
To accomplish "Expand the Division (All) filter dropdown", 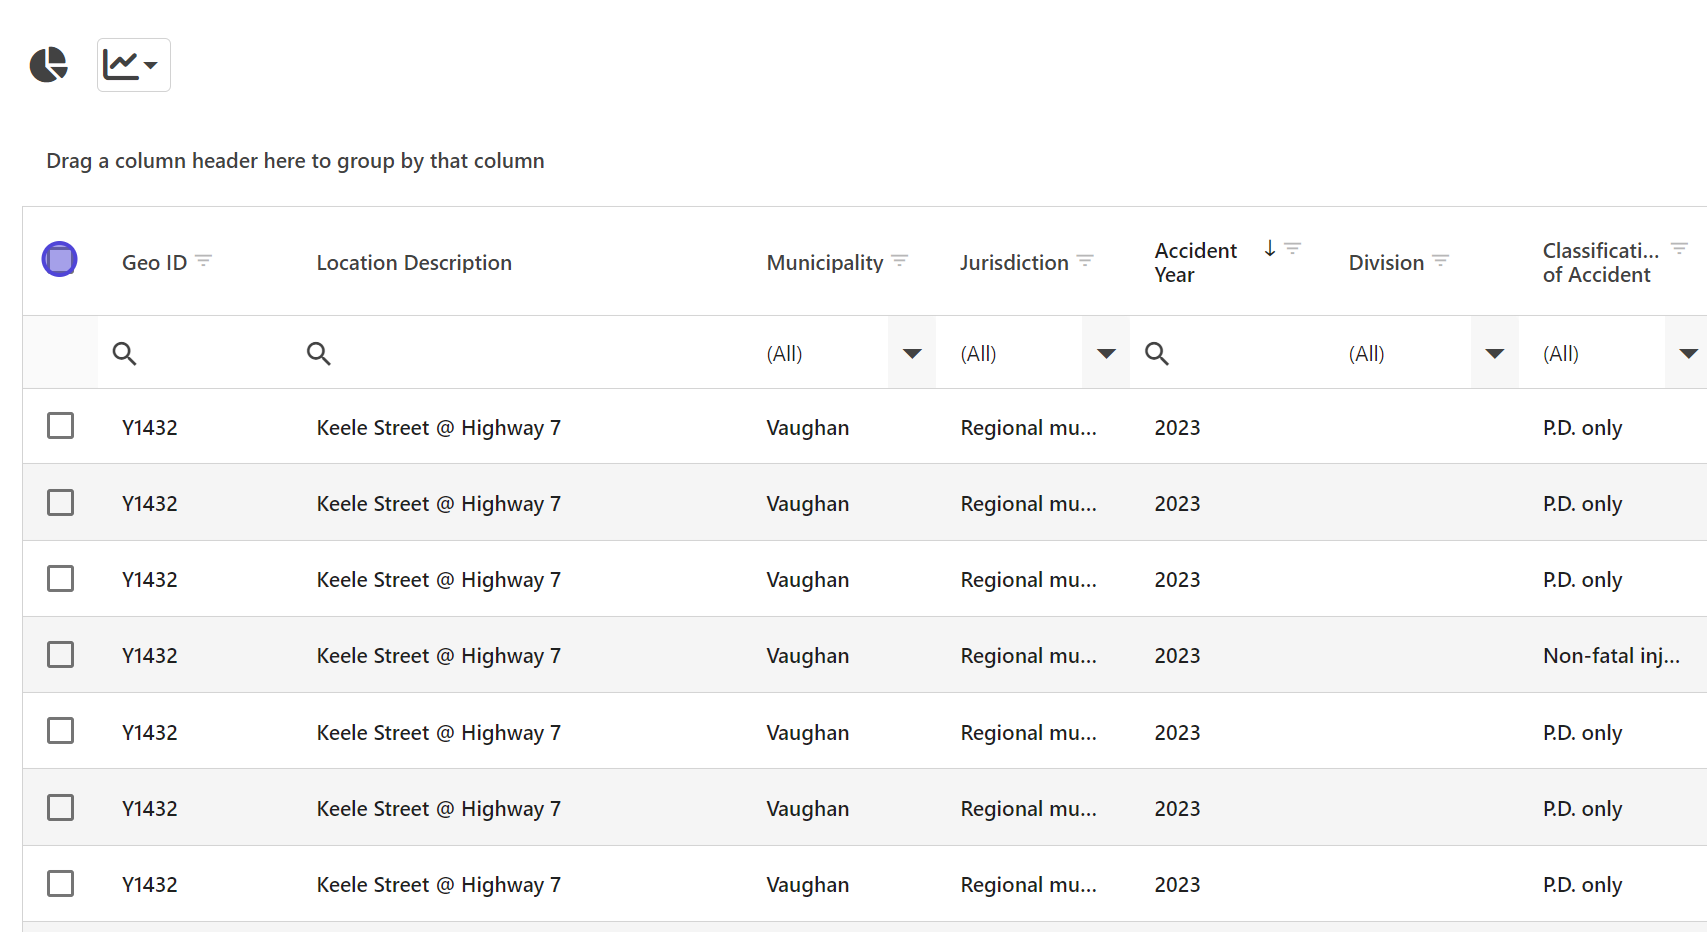I will pos(1494,353).
